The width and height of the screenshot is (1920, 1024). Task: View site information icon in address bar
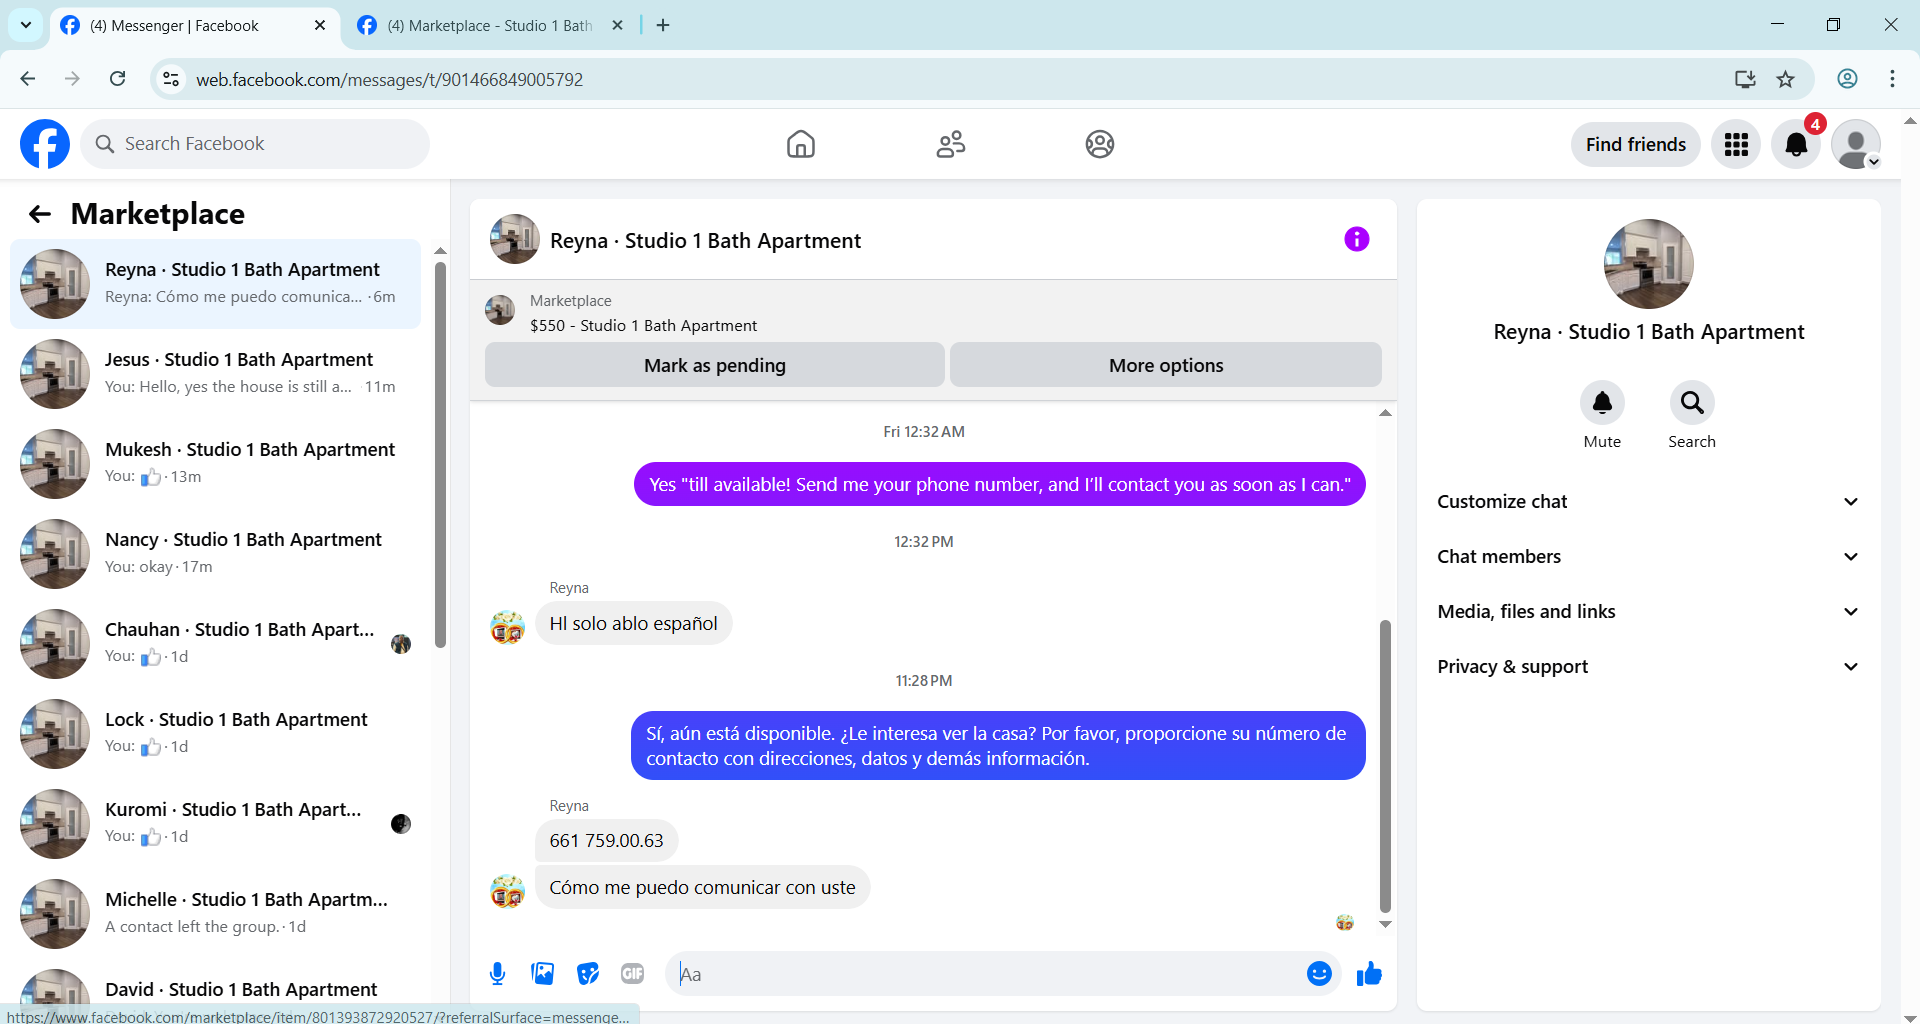pos(171,79)
